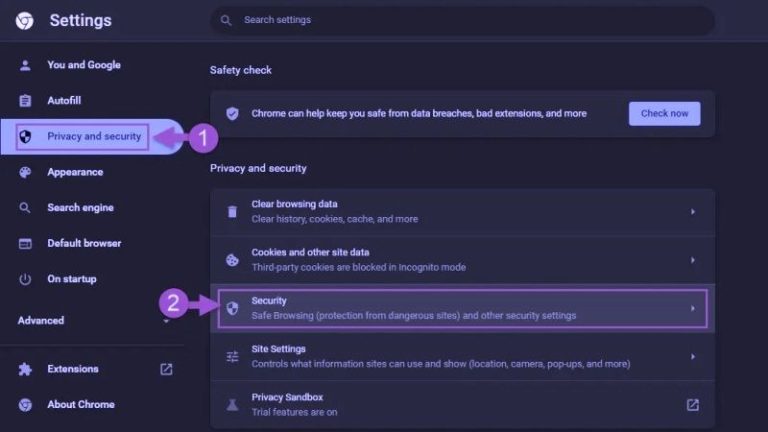Image resolution: width=768 pixels, height=432 pixels.
Task: Click the Appearance palette icon
Action: 26,172
